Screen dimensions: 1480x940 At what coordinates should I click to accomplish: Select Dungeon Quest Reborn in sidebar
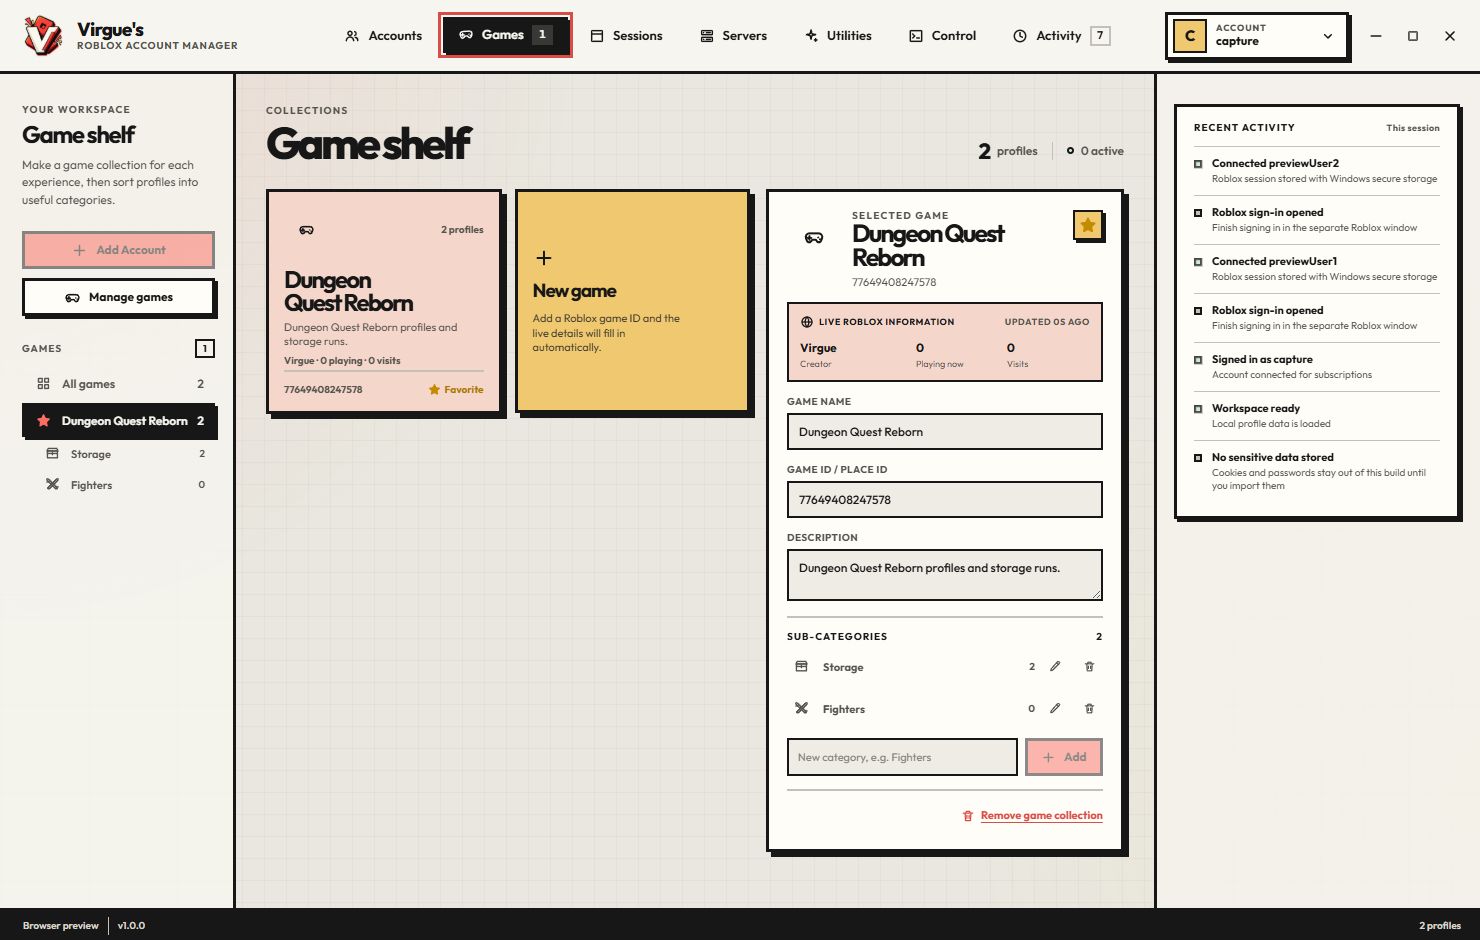(119, 421)
